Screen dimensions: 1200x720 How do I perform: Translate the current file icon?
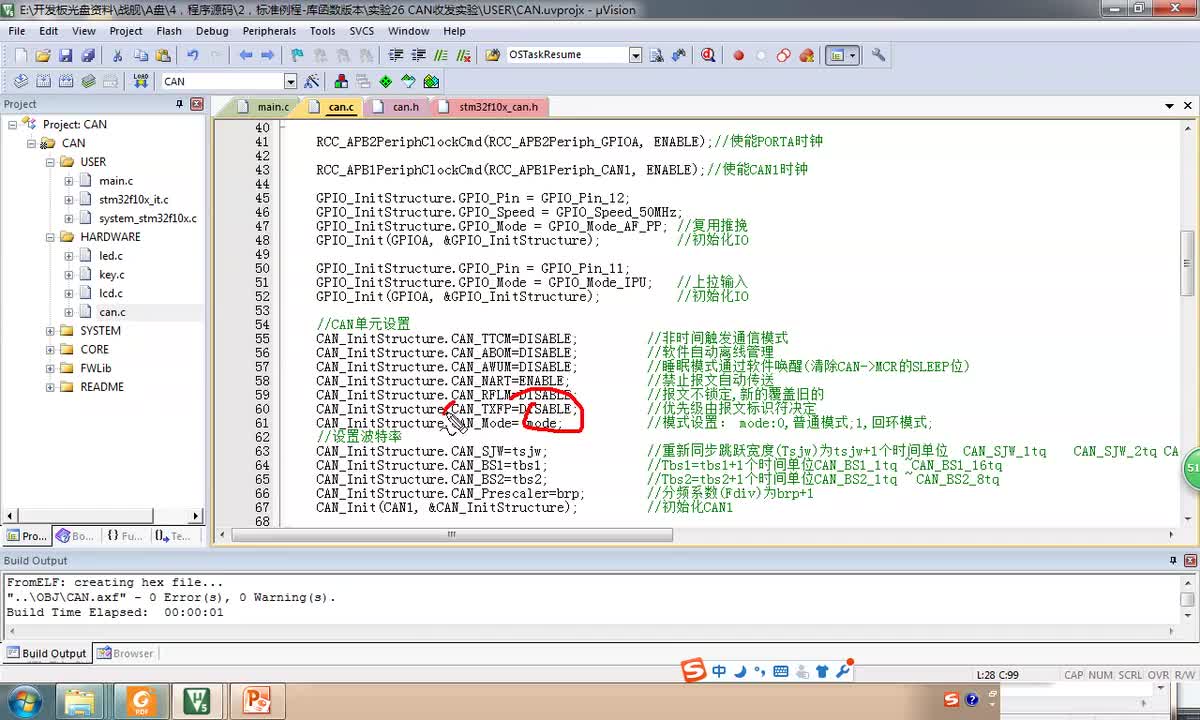(21, 81)
